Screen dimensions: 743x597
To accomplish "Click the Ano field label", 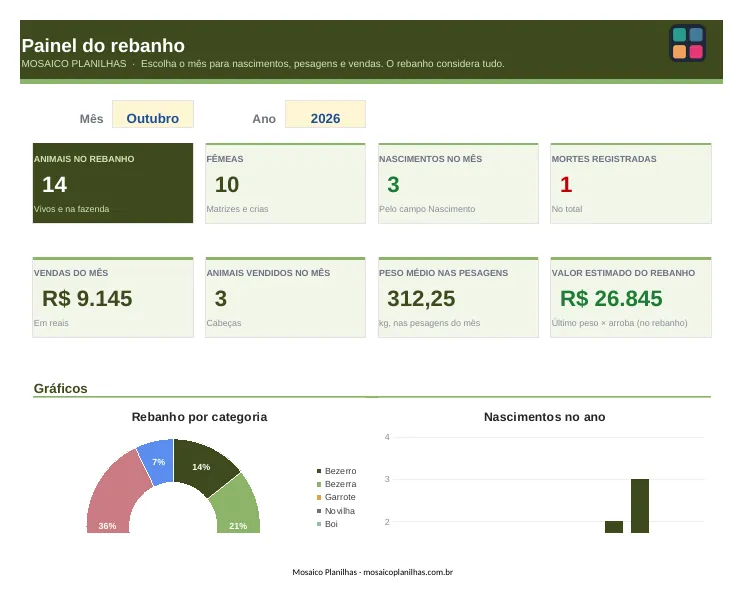I will pyautogui.click(x=264, y=119).
